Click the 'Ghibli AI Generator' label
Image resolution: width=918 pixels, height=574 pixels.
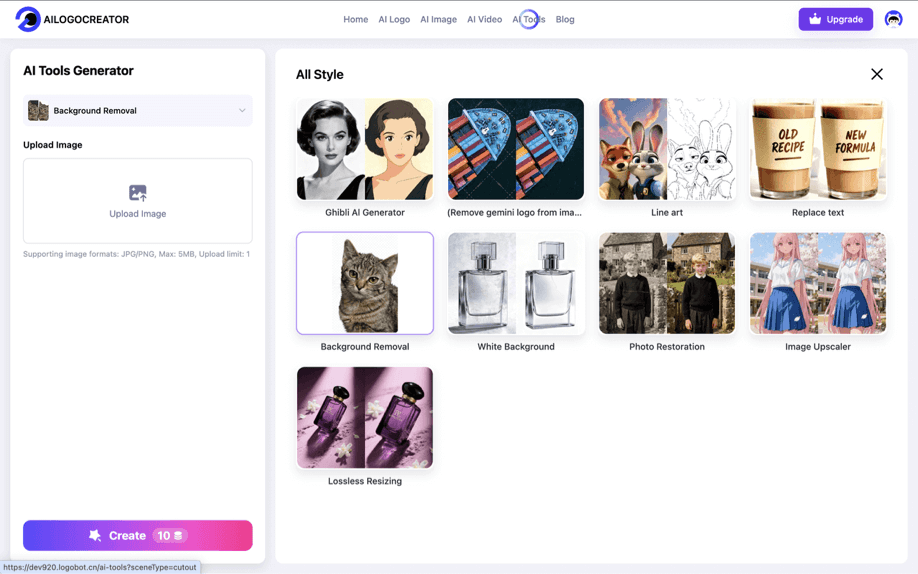coord(365,213)
